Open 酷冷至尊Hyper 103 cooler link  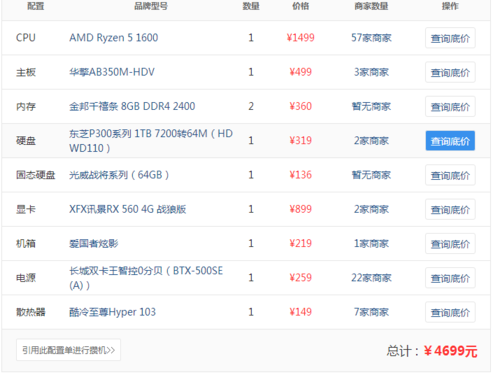click(x=112, y=312)
